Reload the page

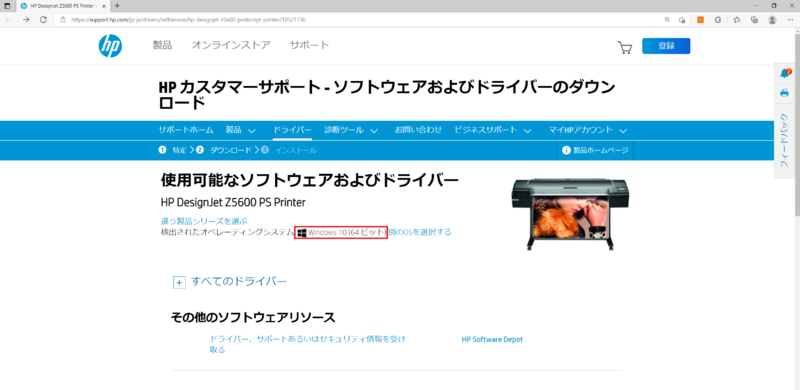pyautogui.click(x=43, y=19)
